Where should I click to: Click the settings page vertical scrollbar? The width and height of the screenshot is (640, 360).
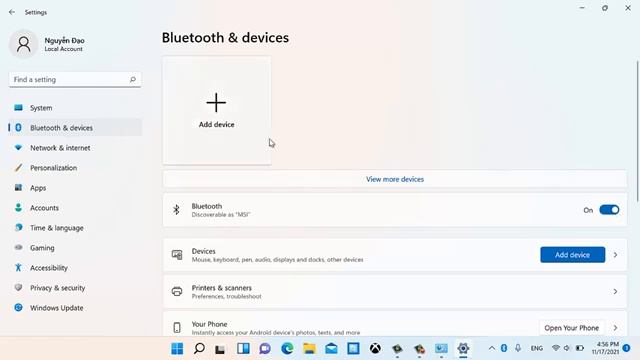point(638,131)
